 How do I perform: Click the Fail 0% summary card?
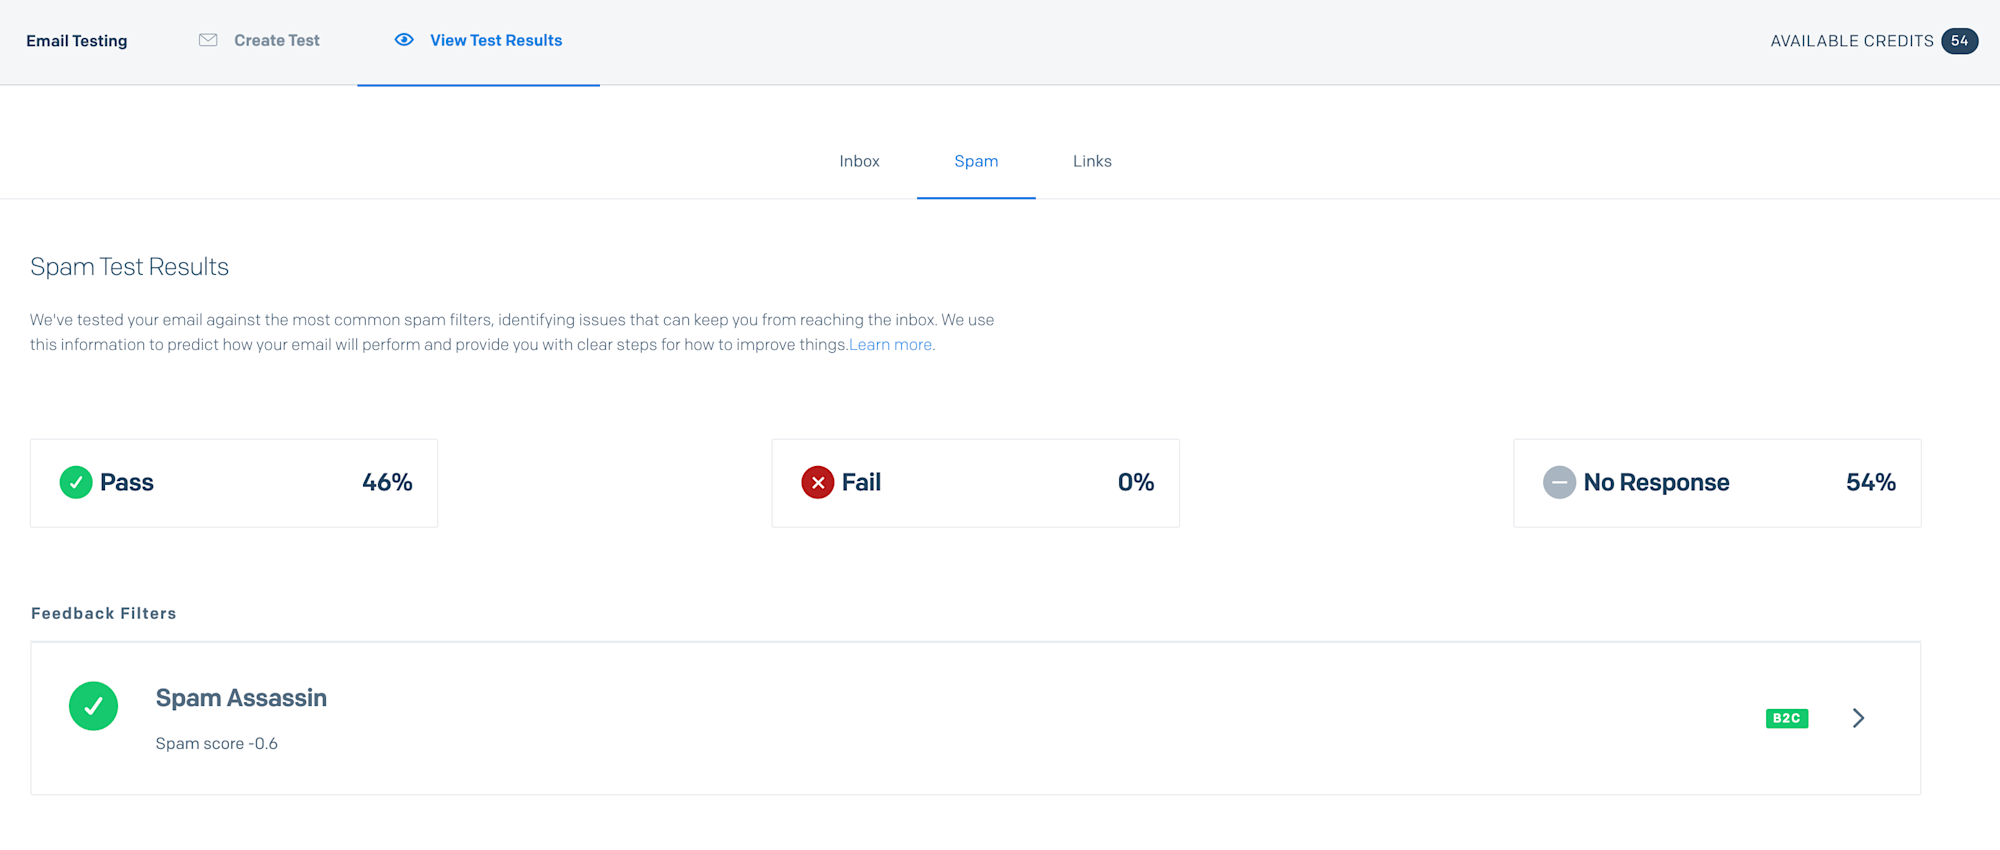point(975,483)
